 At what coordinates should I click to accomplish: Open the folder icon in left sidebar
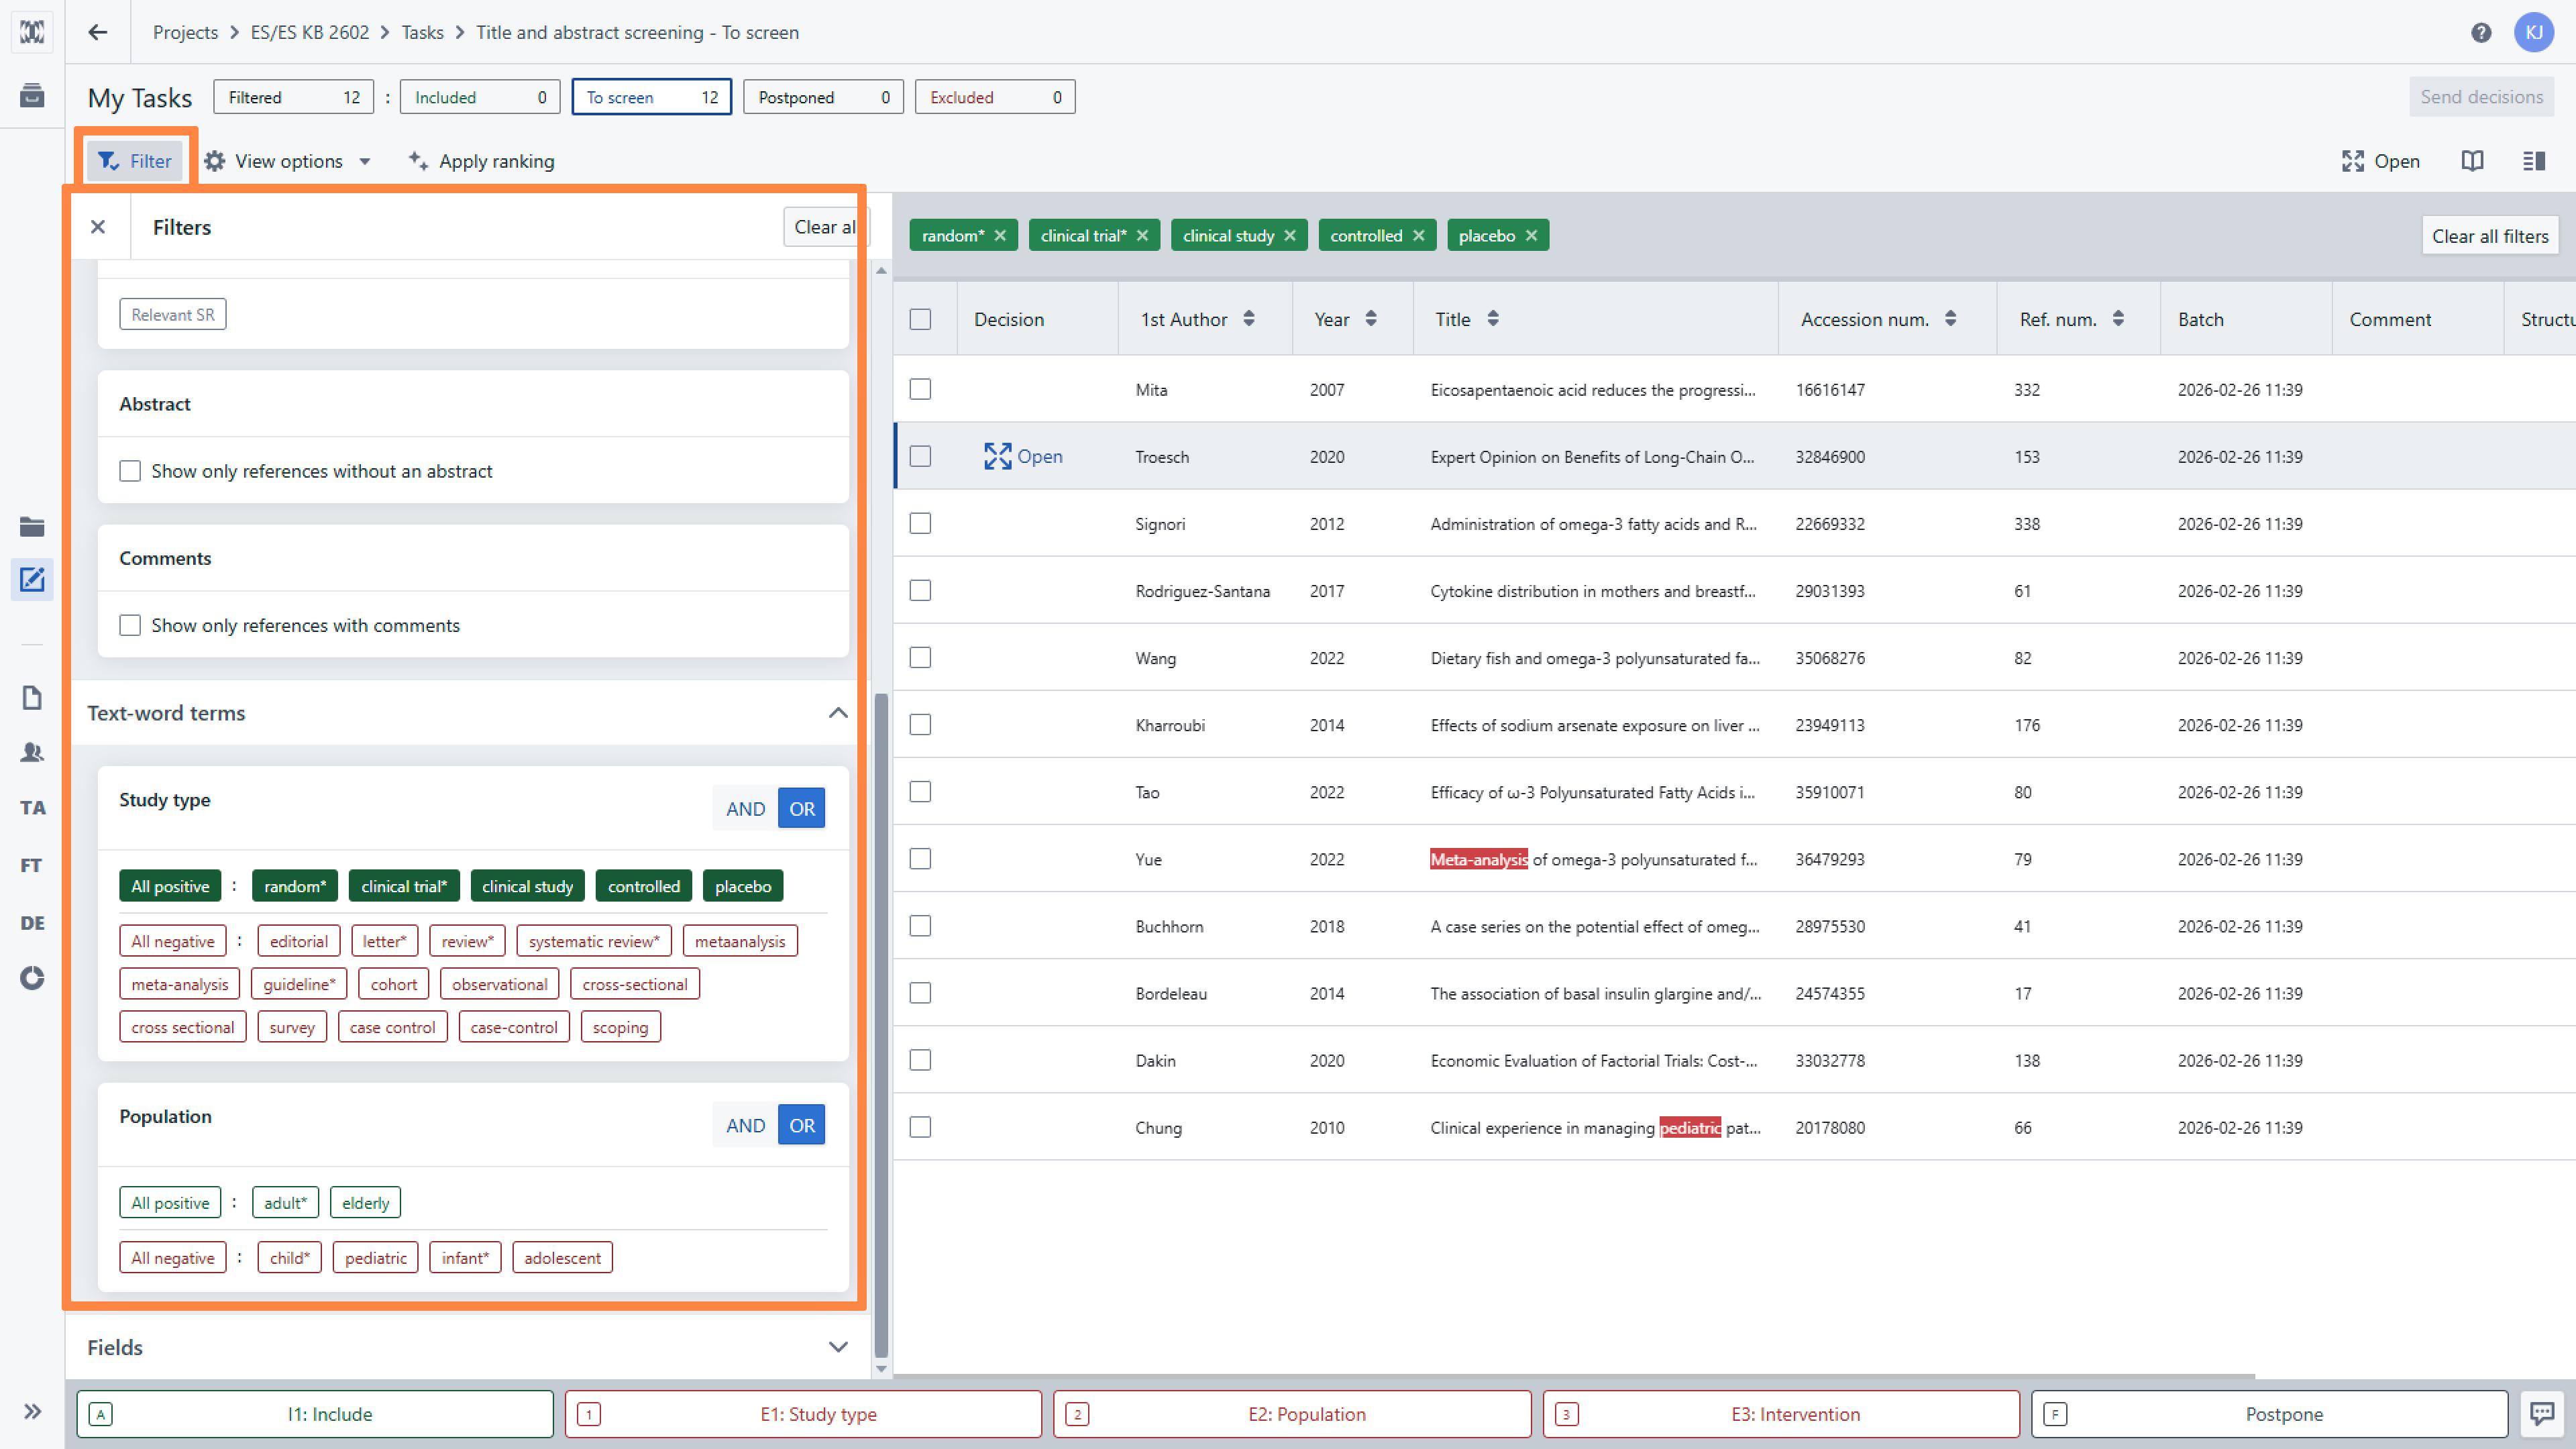coord(32,527)
